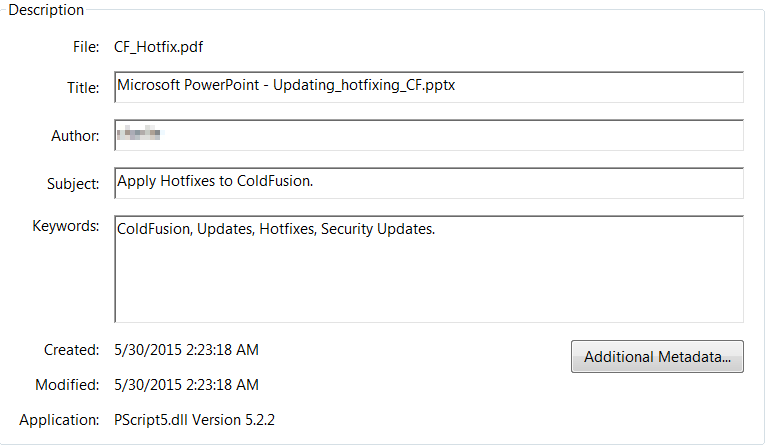Image resolution: width=770 pixels, height=447 pixels.
Task: Click the Application: label
Action: pyautogui.click(x=59, y=420)
